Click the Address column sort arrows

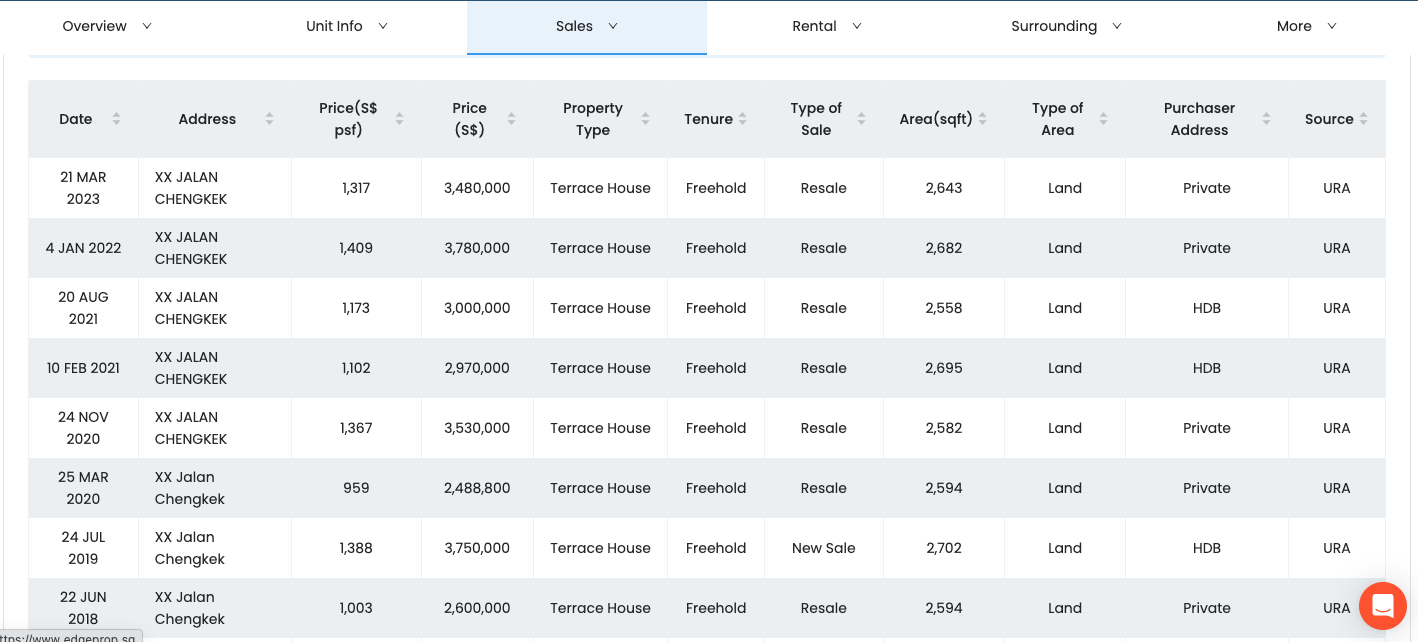coord(269,119)
